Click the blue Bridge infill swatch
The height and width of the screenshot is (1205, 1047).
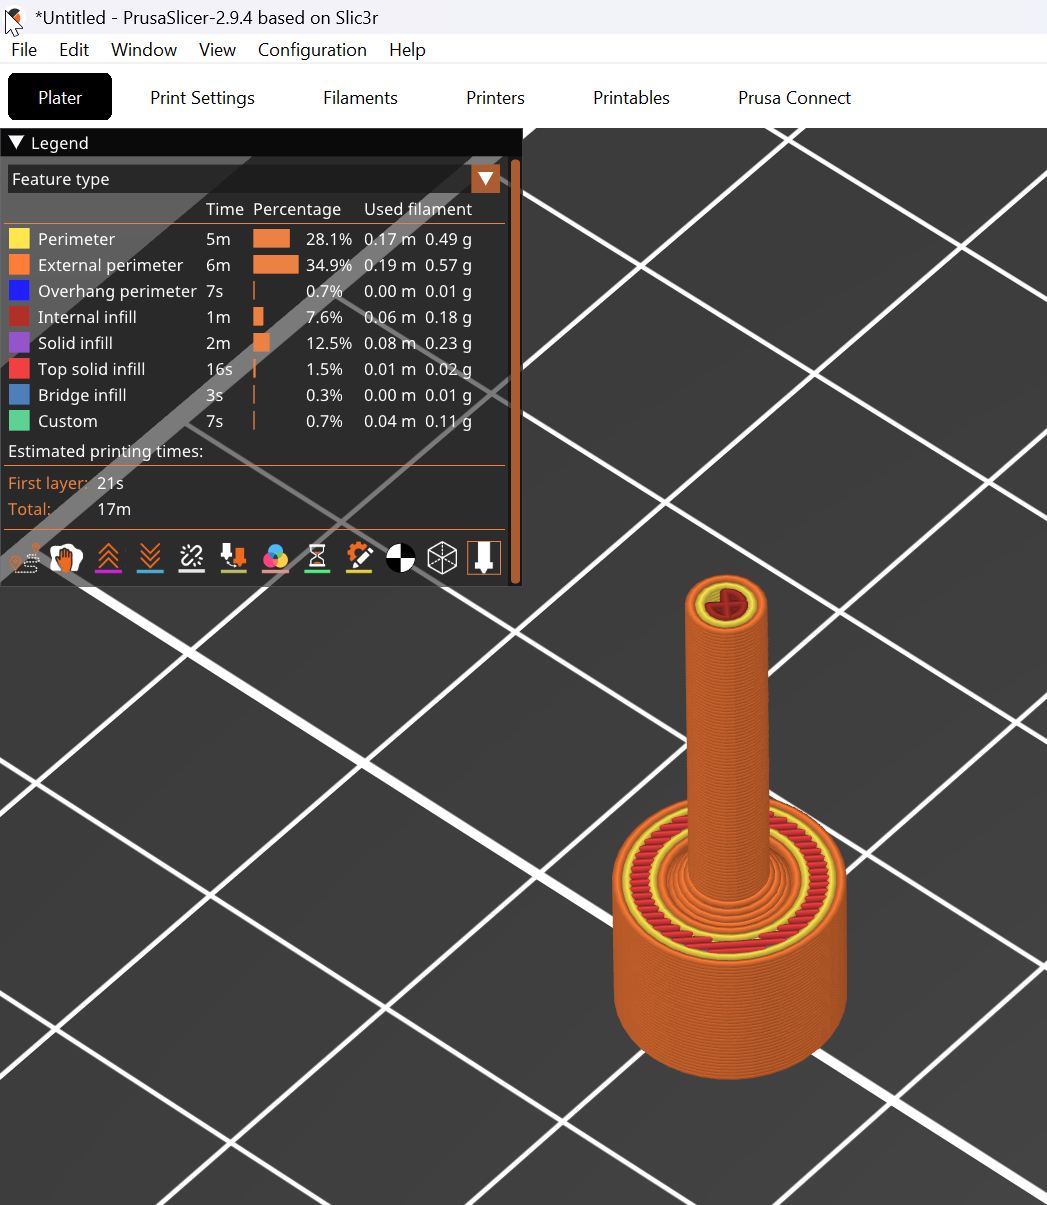19,395
